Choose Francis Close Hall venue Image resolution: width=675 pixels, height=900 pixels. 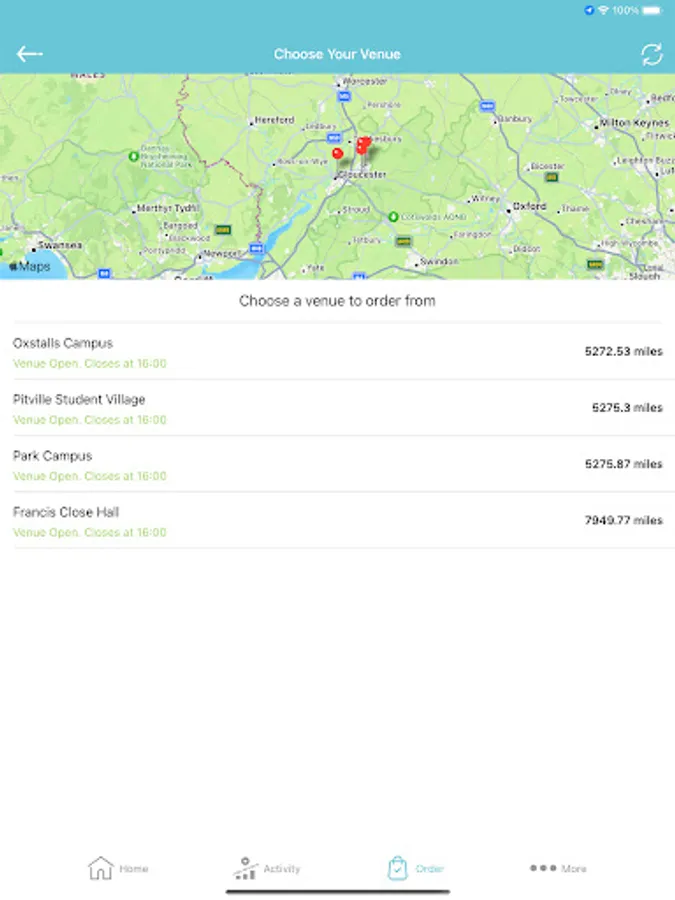(338, 520)
